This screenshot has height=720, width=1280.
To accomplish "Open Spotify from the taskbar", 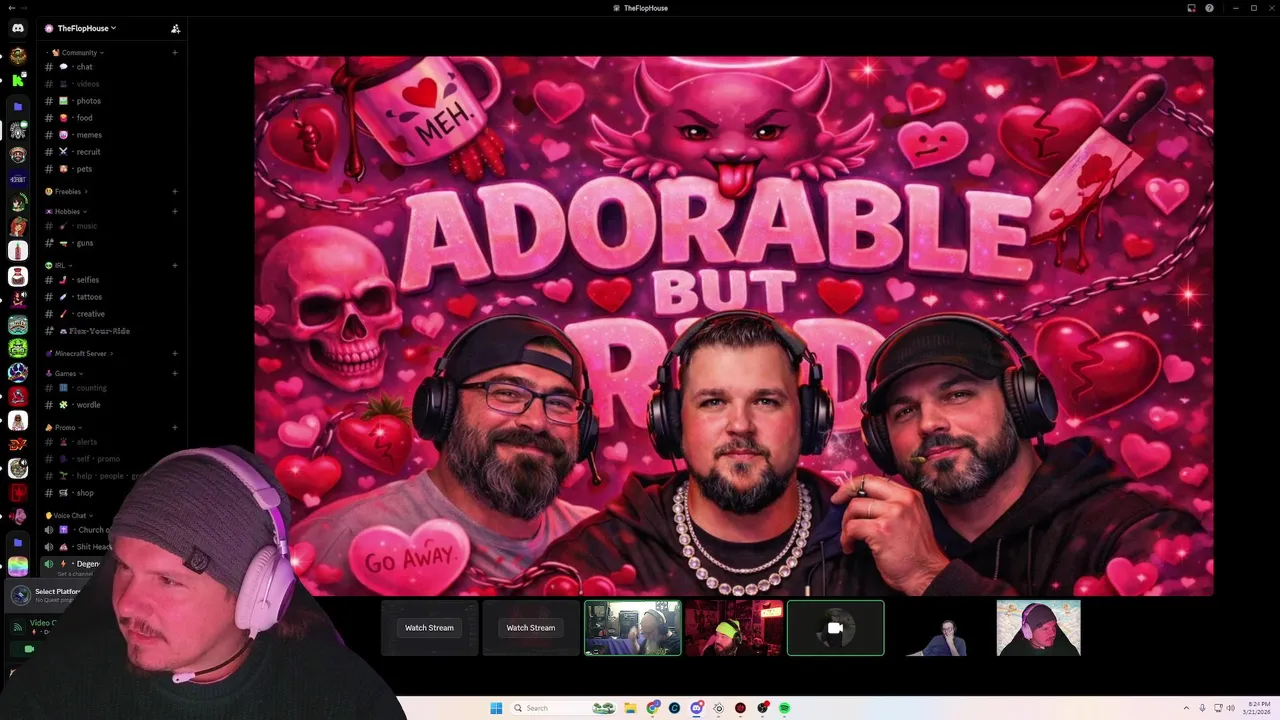I will tap(784, 708).
